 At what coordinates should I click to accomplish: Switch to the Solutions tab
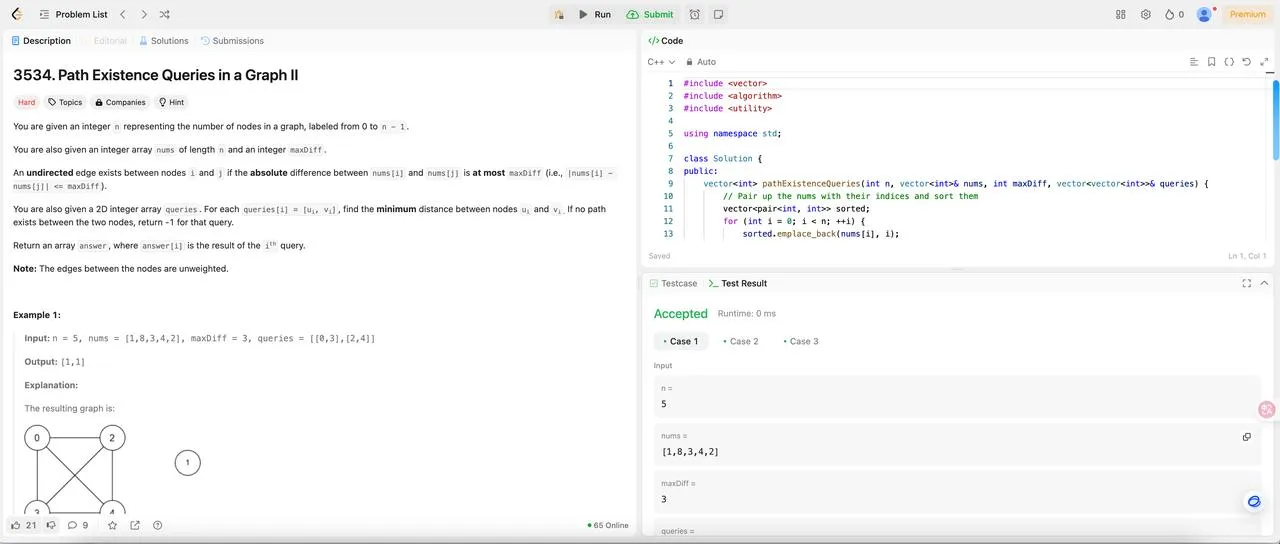(163, 41)
